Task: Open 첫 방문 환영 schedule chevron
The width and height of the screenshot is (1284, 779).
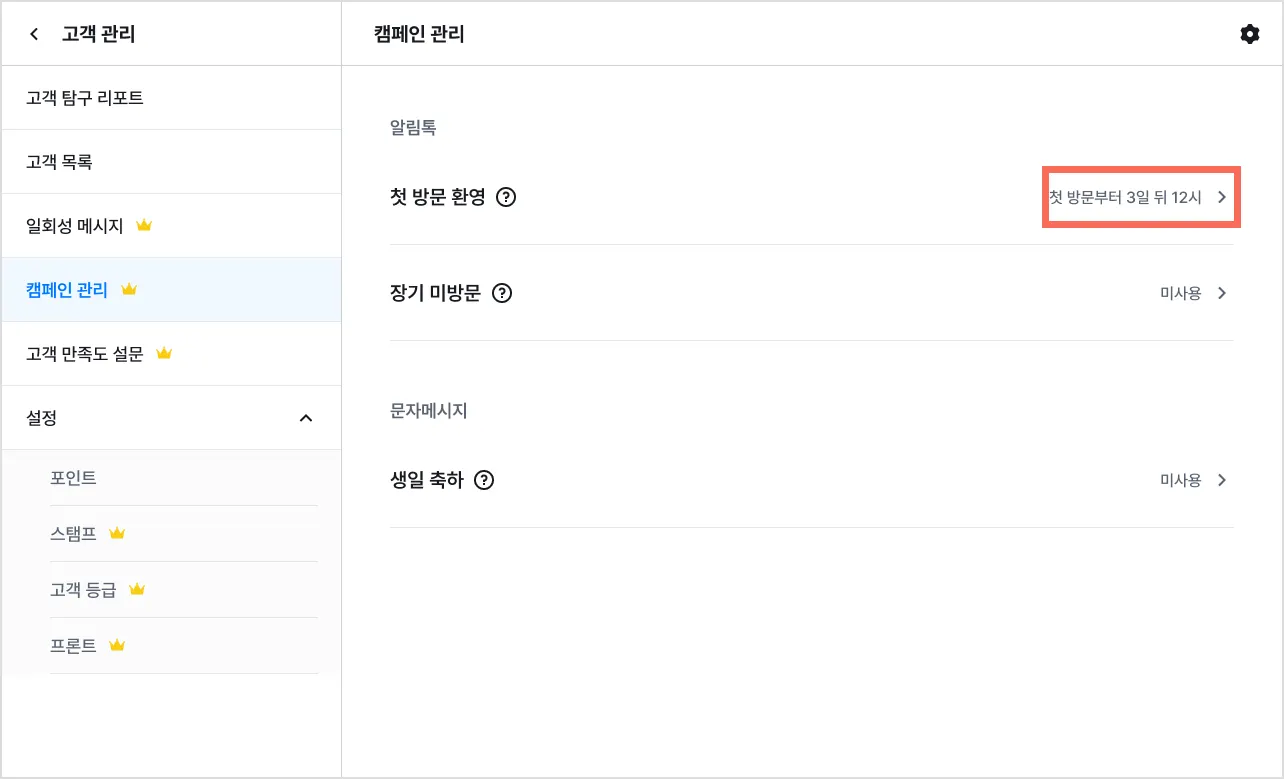Action: 1221,197
